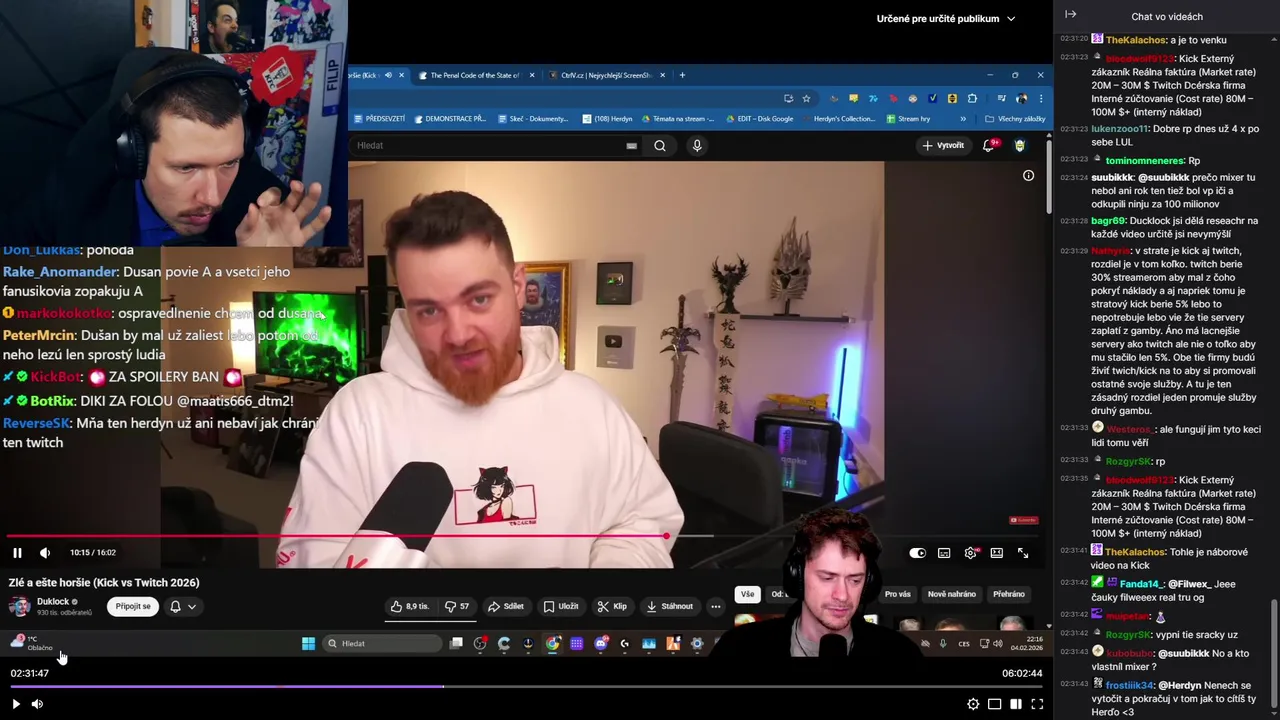Switch to CtrlV.cz browser tab

(x=606, y=75)
